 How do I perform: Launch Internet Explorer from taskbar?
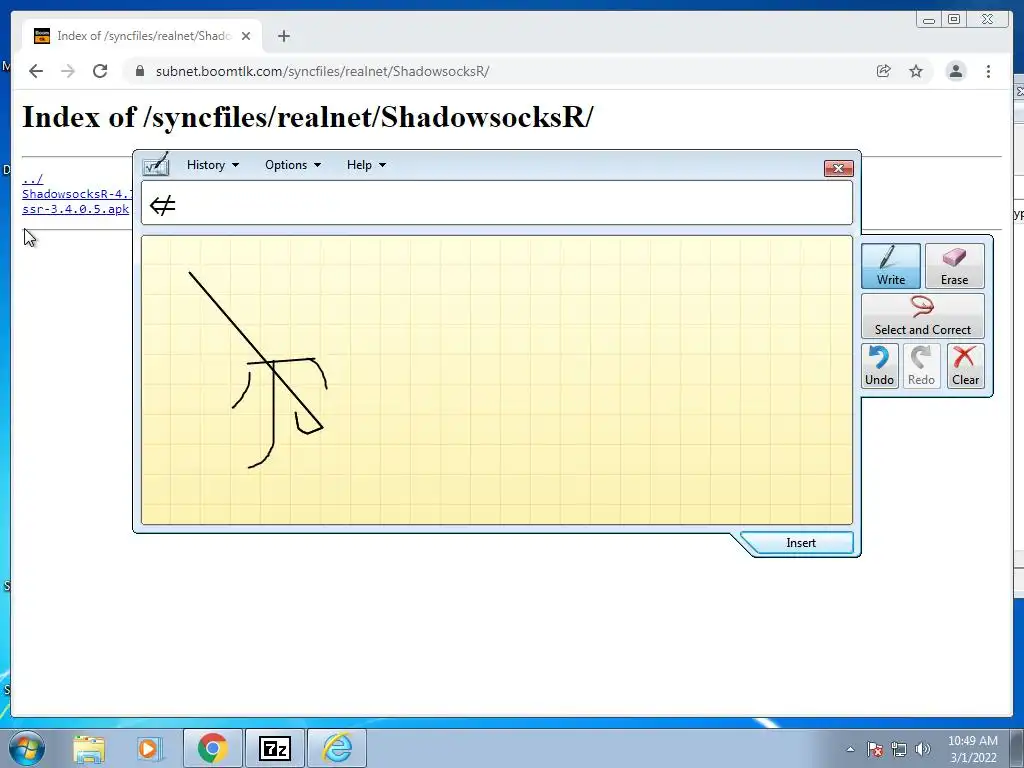pos(337,748)
